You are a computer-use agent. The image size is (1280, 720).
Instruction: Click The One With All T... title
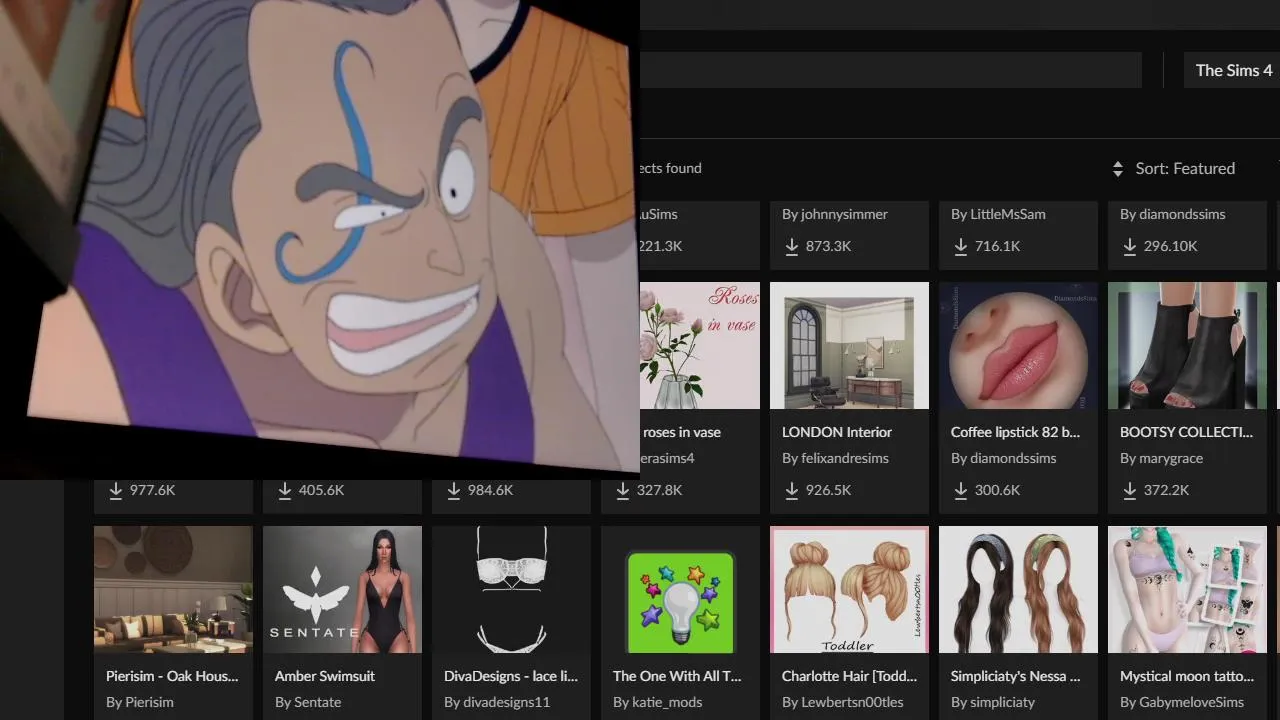[x=677, y=676]
